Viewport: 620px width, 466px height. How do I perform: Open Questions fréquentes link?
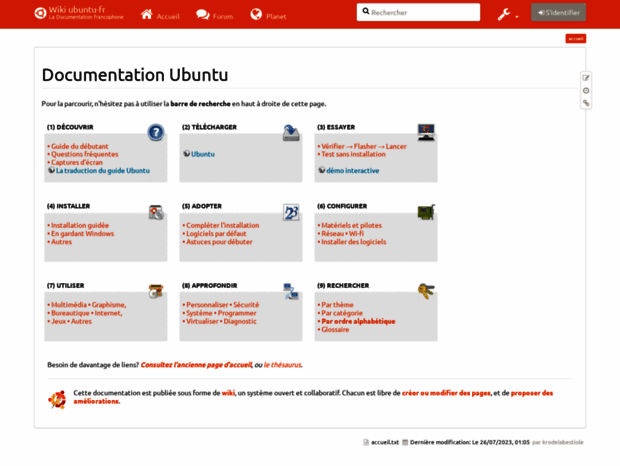[85, 154]
